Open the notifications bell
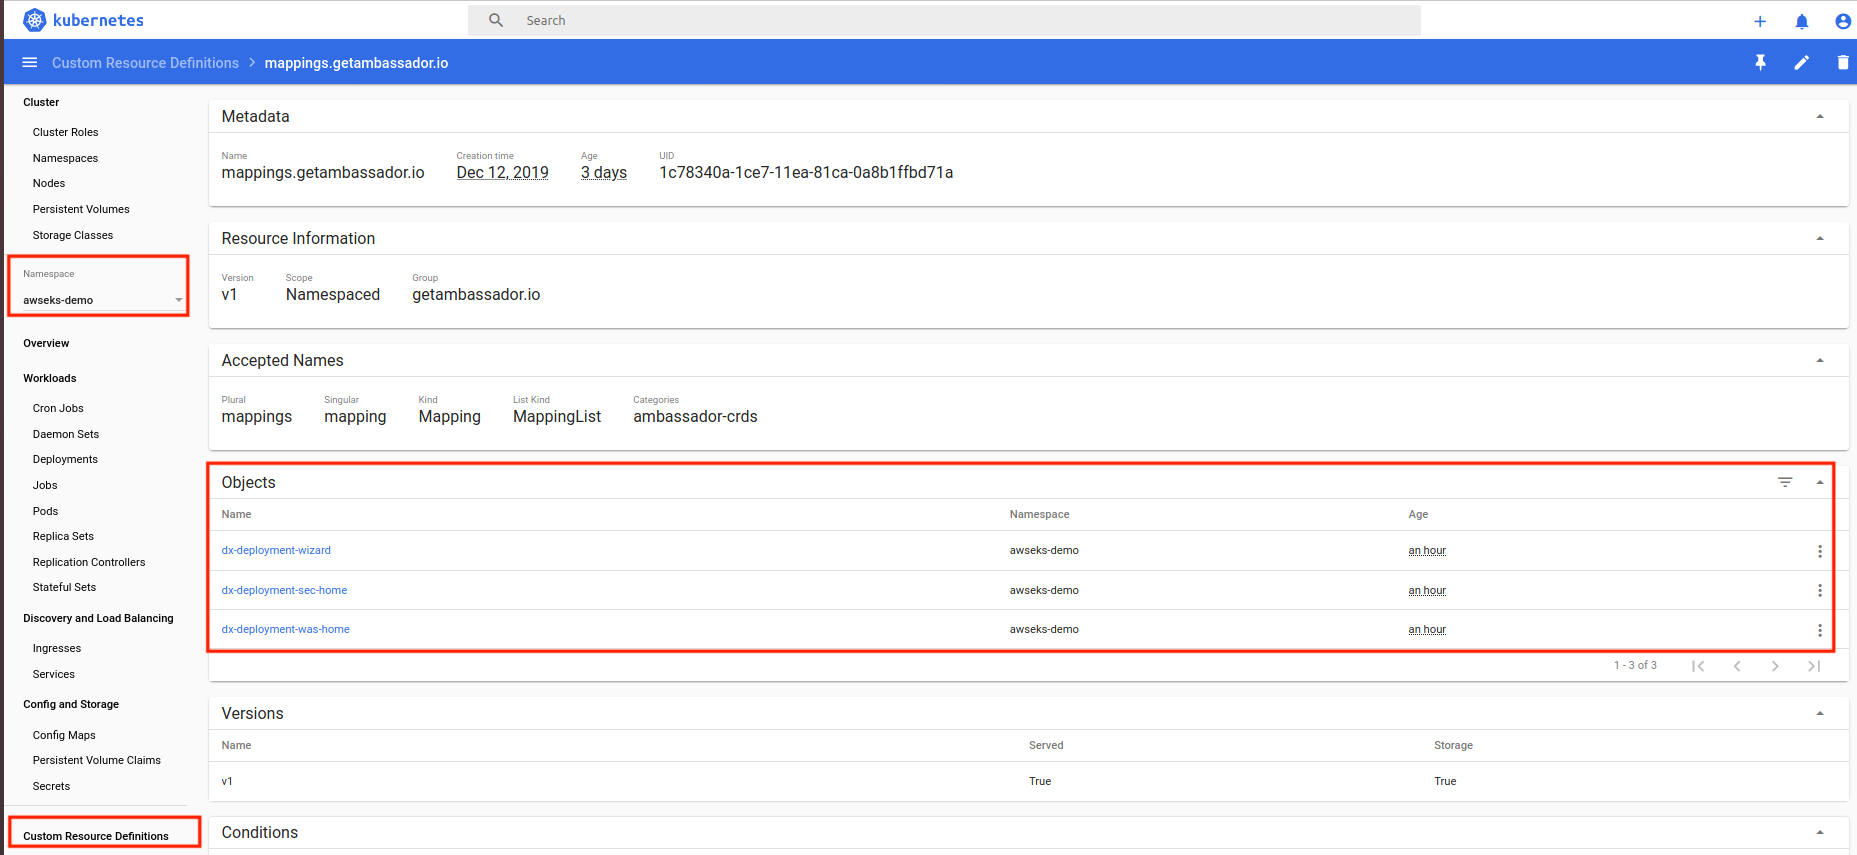Screen dimensions: 1857x855 (x=1801, y=21)
